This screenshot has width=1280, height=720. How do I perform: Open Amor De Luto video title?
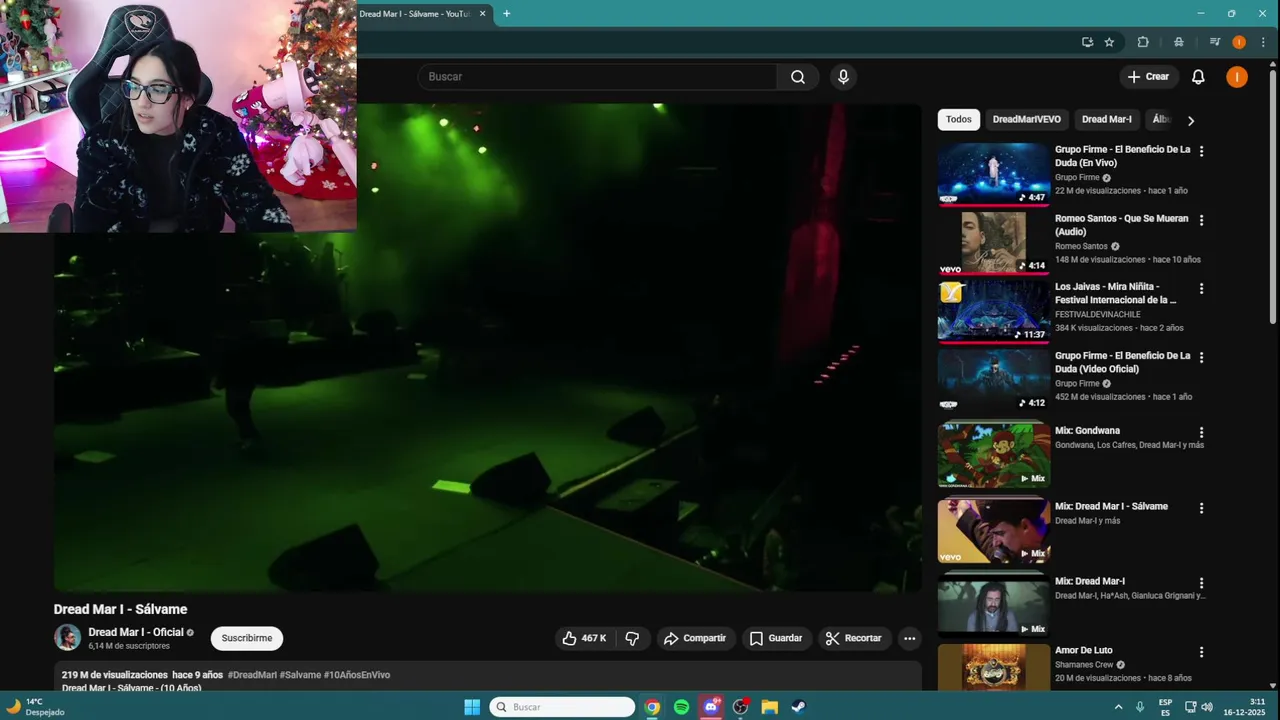coord(1084,650)
